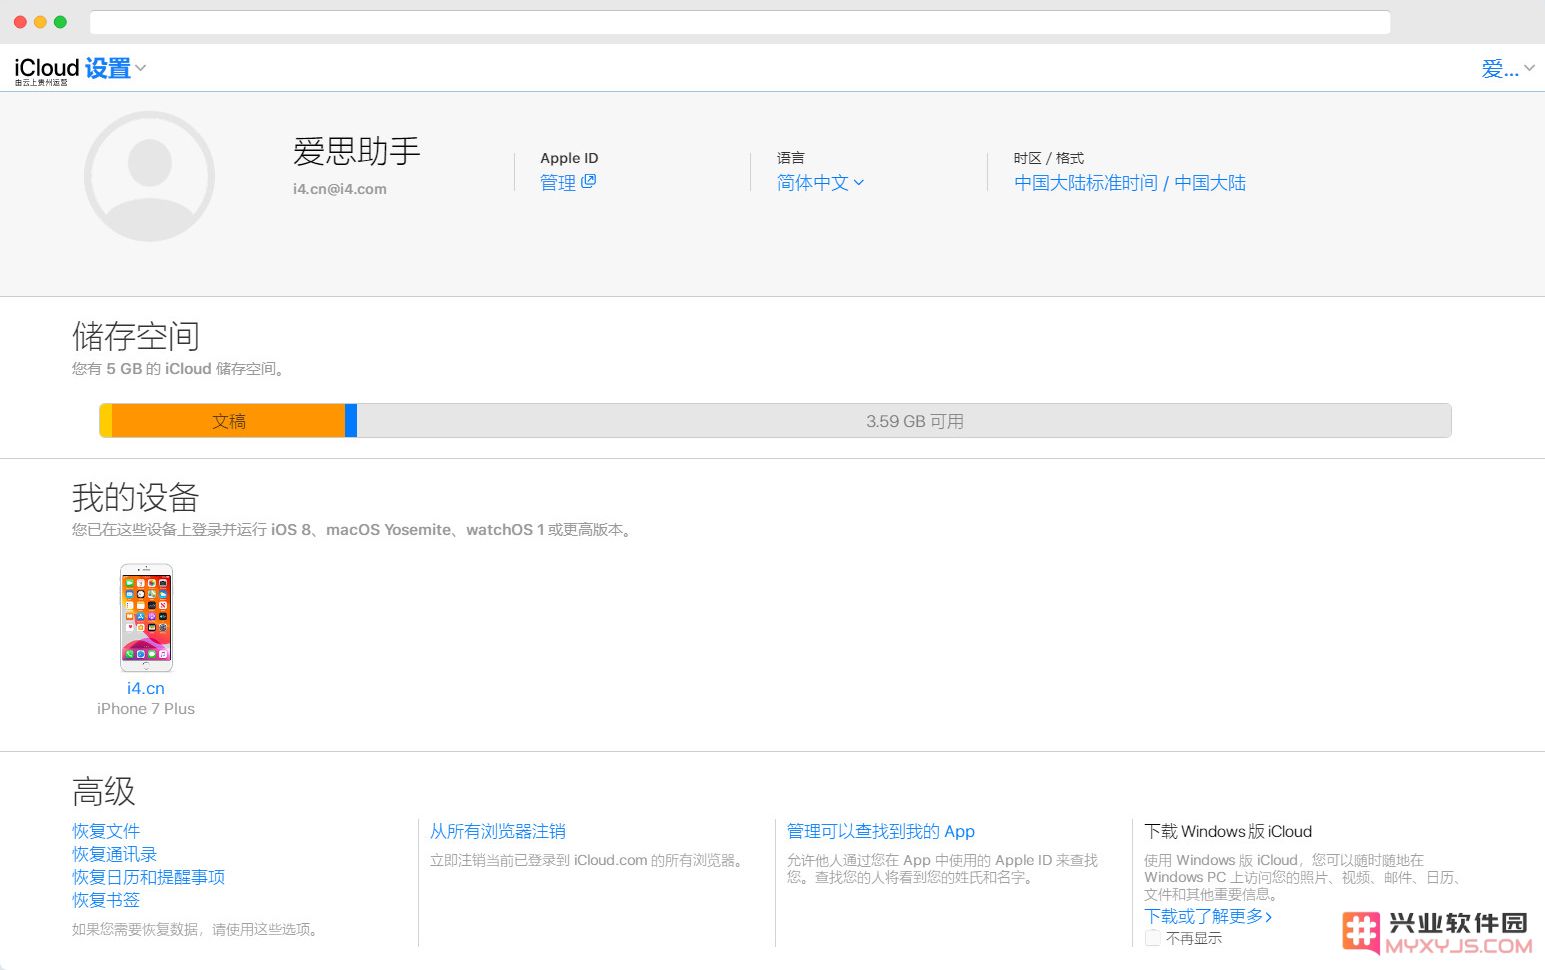The height and width of the screenshot is (970, 1545).
Task: Click the browser address bar
Action: tap(740, 22)
